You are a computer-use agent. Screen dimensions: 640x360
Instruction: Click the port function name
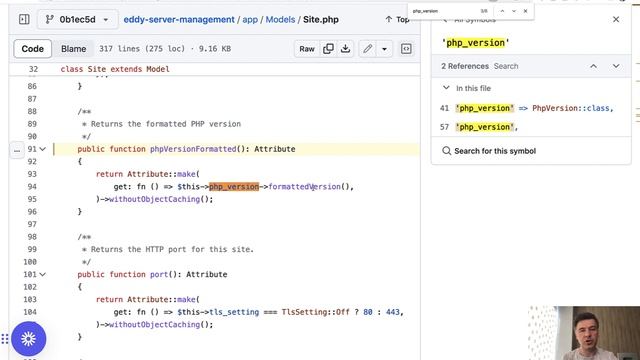click(x=159, y=274)
